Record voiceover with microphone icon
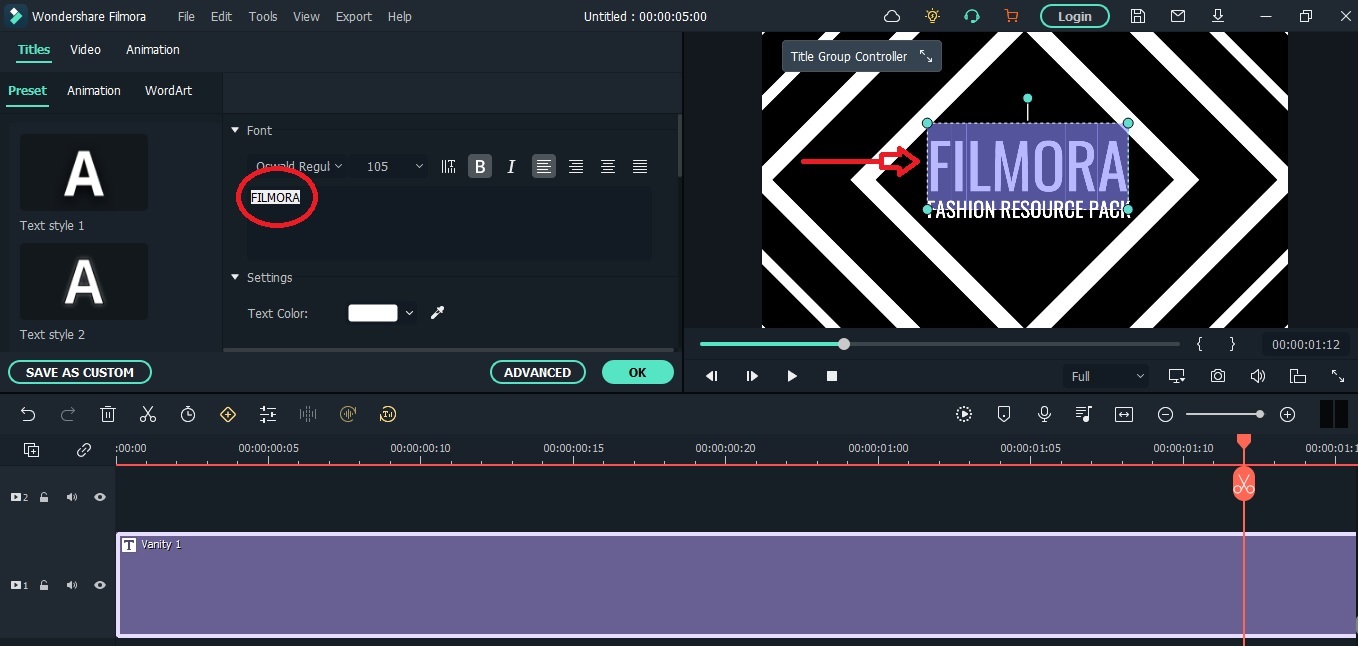The height and width of the screenshot is (646, 1358). click(x=1044, y=414)
